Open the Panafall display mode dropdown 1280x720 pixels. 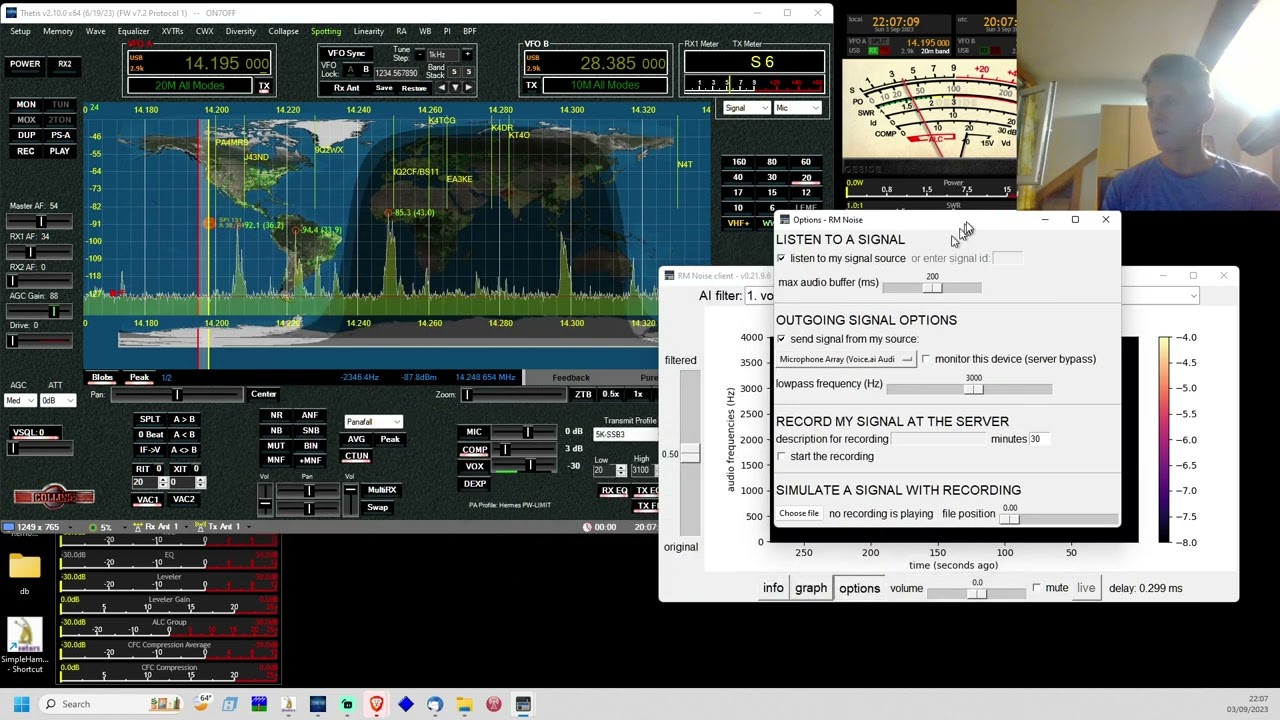[x=373, y=422]
